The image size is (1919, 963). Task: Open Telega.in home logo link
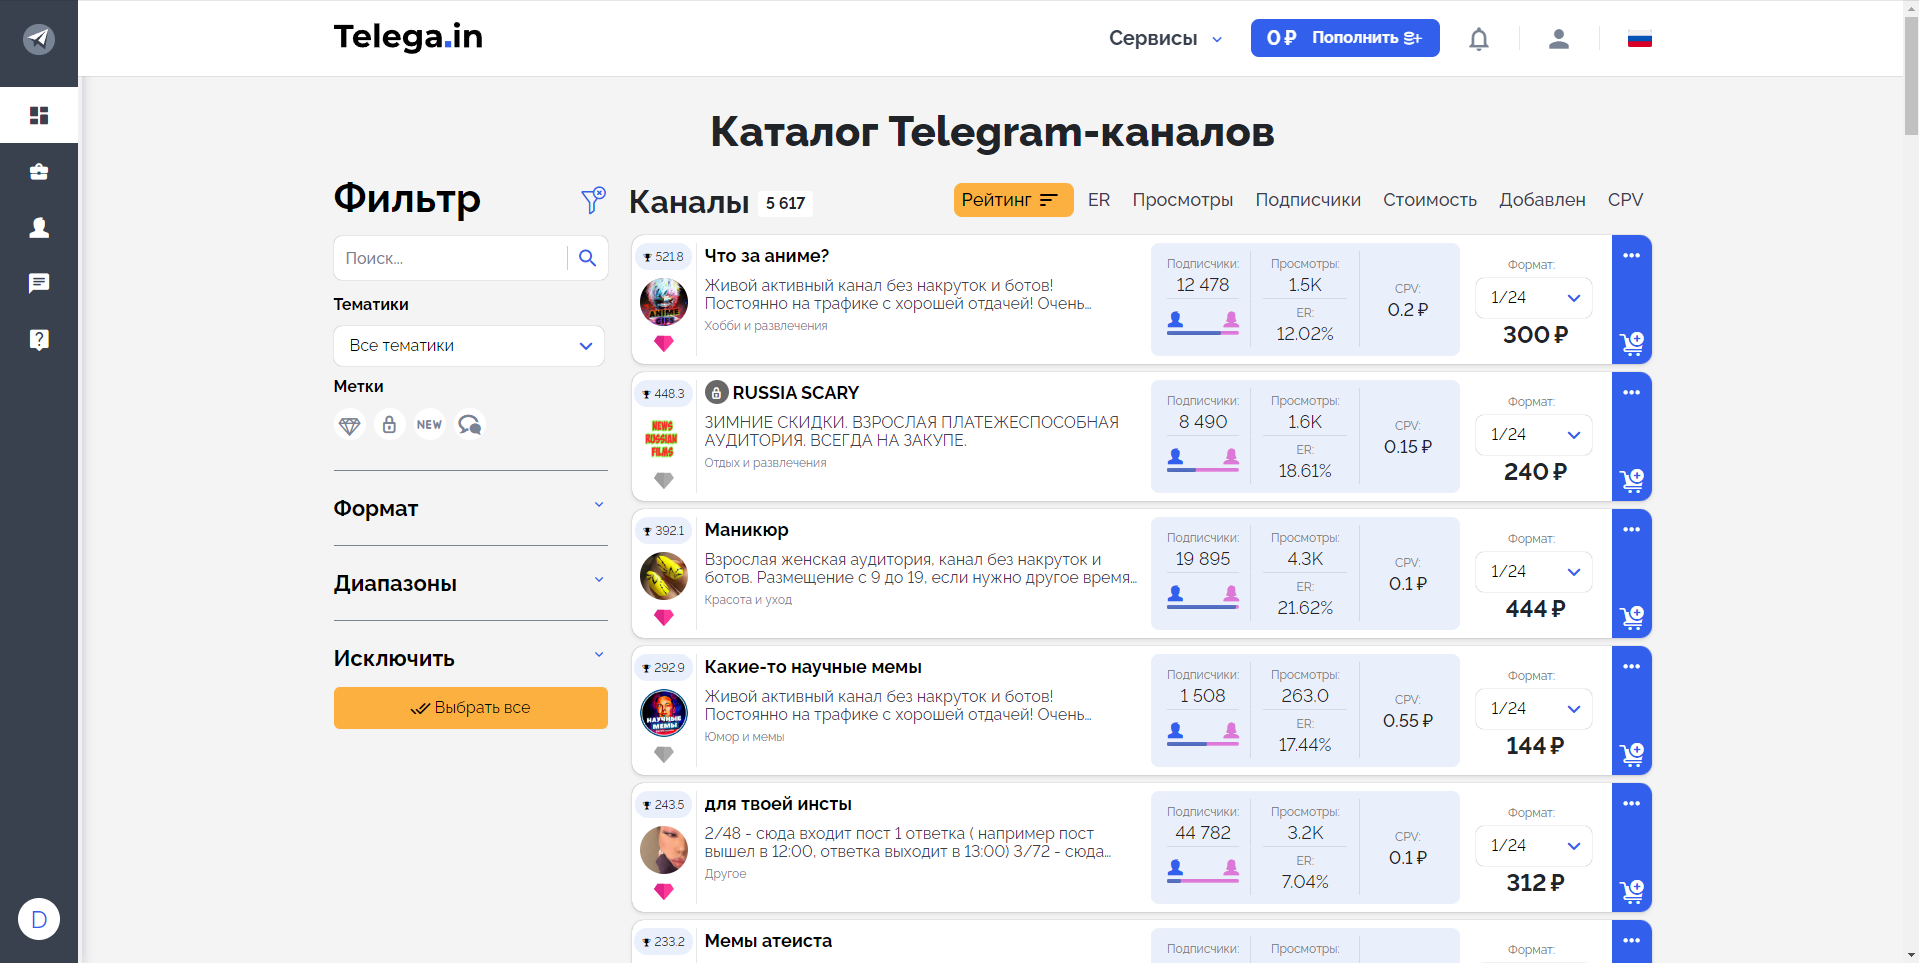[408, 37]
